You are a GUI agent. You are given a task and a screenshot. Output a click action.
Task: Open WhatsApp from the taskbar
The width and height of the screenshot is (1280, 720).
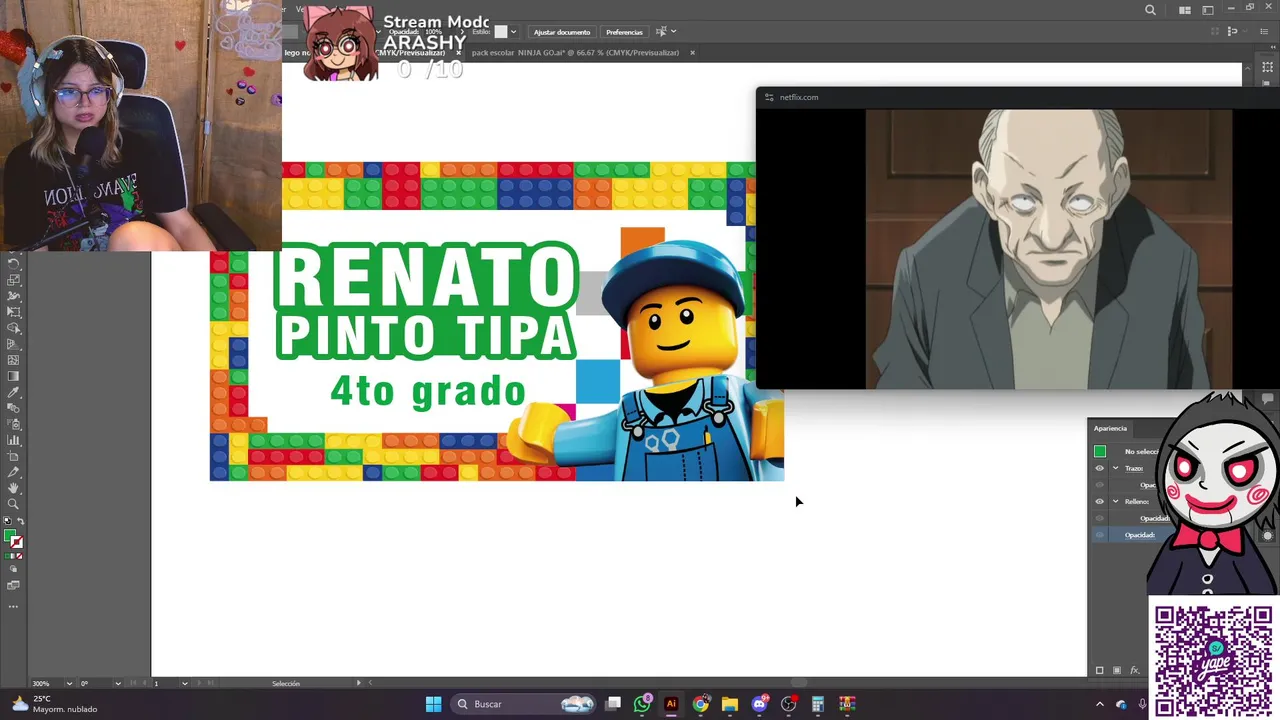pyautogui.click(x=642, y=704)
